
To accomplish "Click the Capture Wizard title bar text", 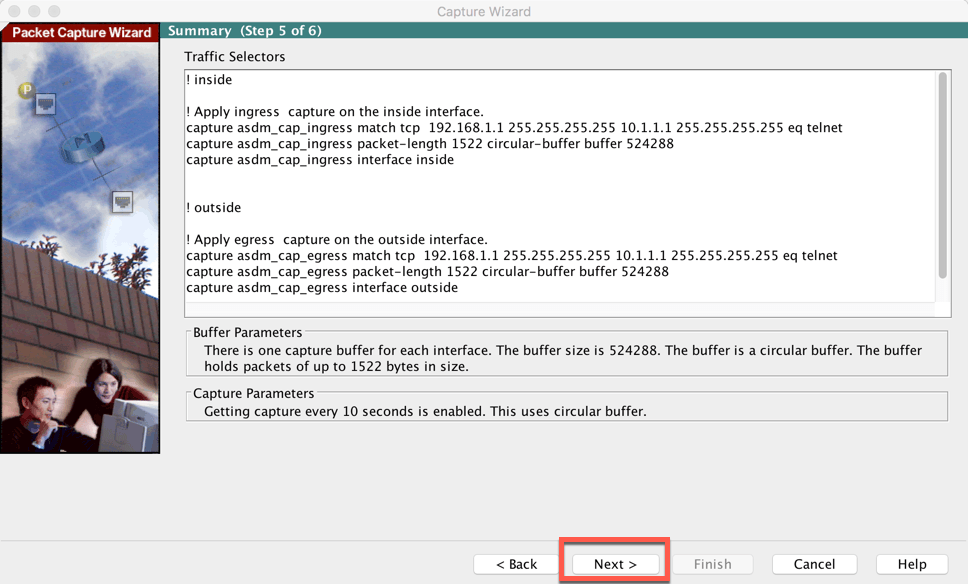I will (483, 11).
